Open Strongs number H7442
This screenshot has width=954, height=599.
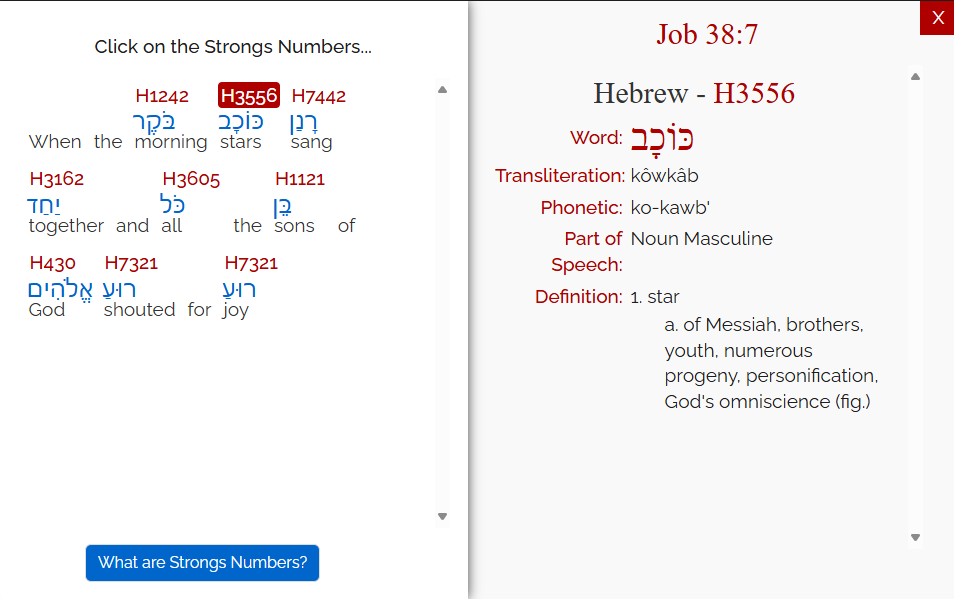click(318, 96)
